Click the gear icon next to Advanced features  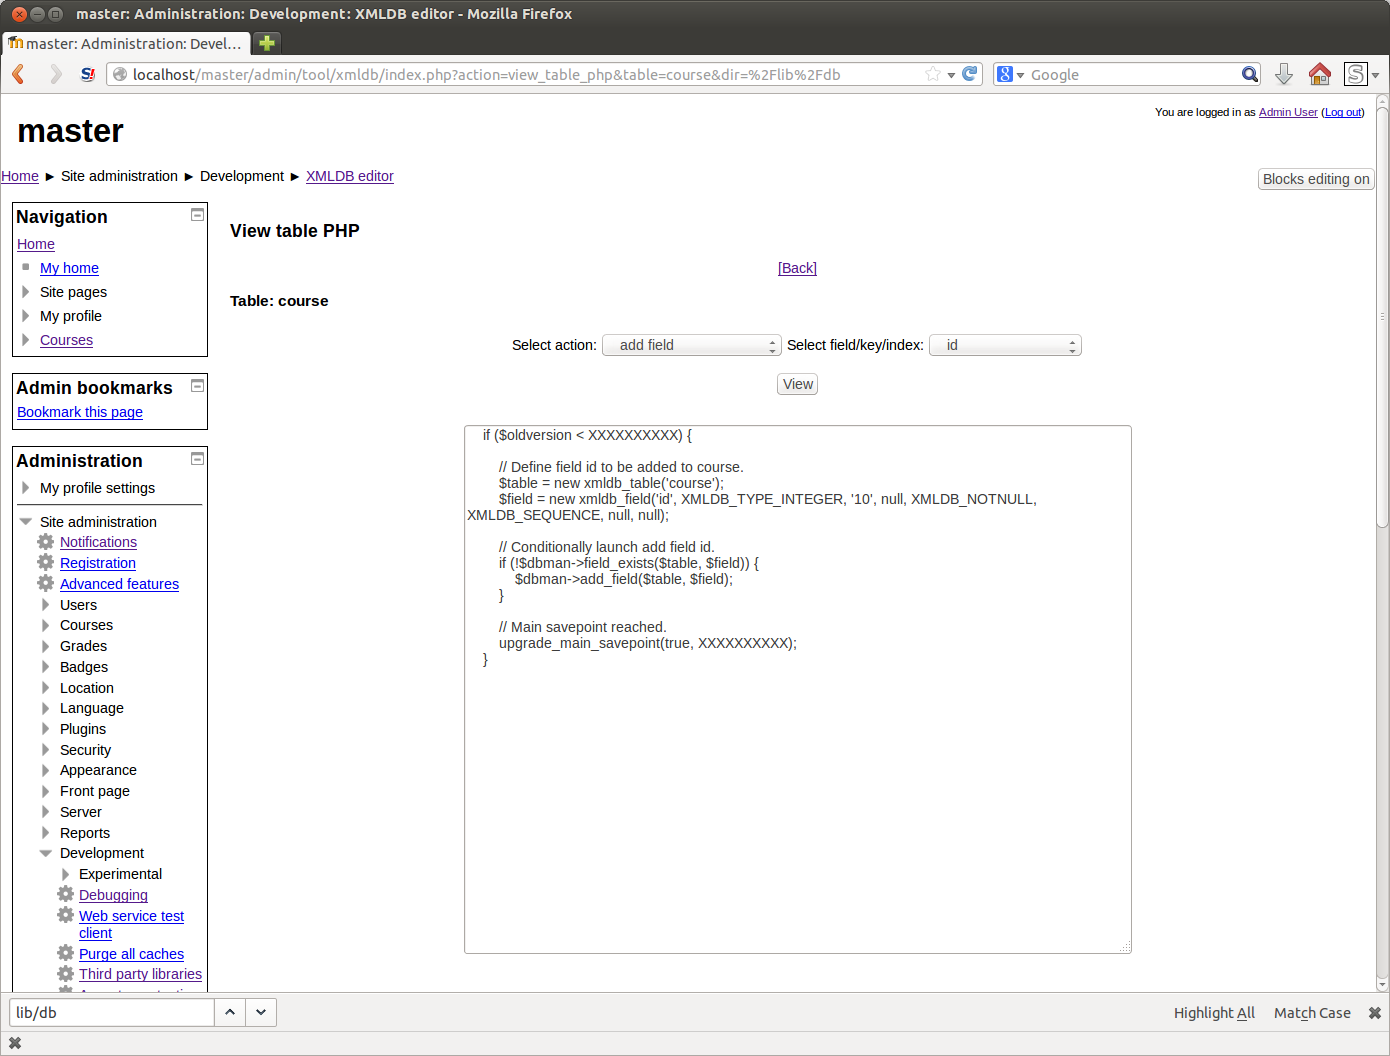(46, 583)
